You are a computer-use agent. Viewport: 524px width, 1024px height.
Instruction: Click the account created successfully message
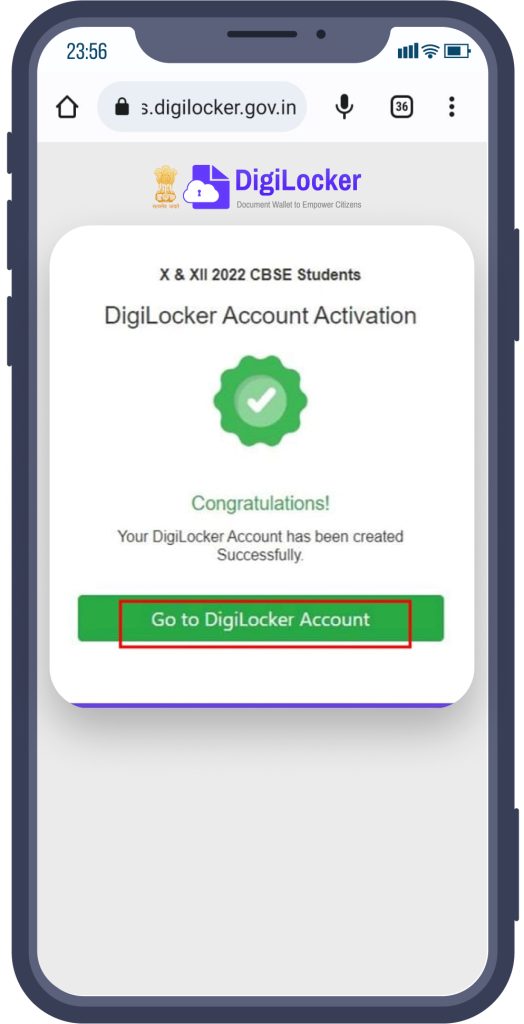tap(261, 546)
